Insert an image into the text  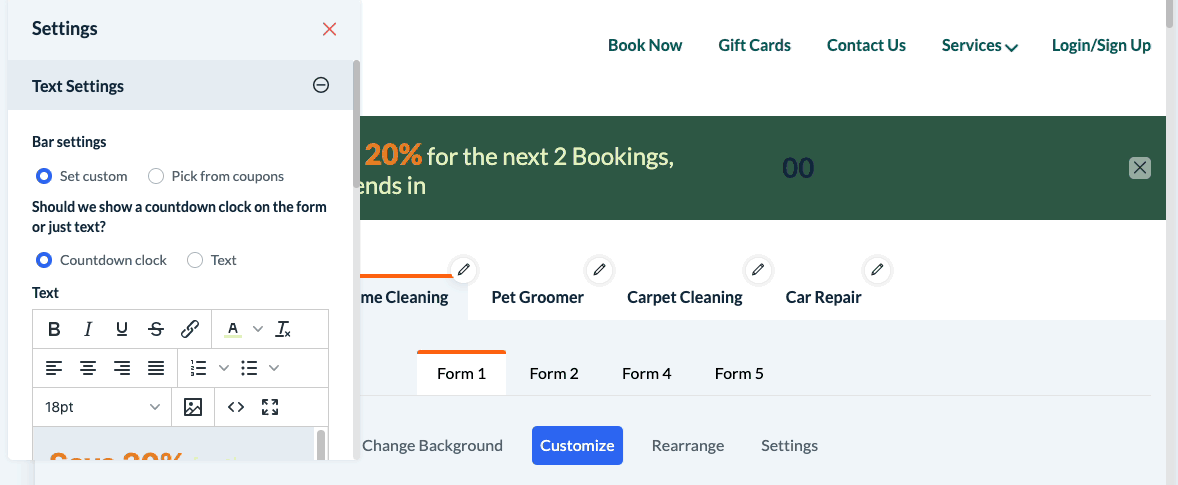coord(193,407)
